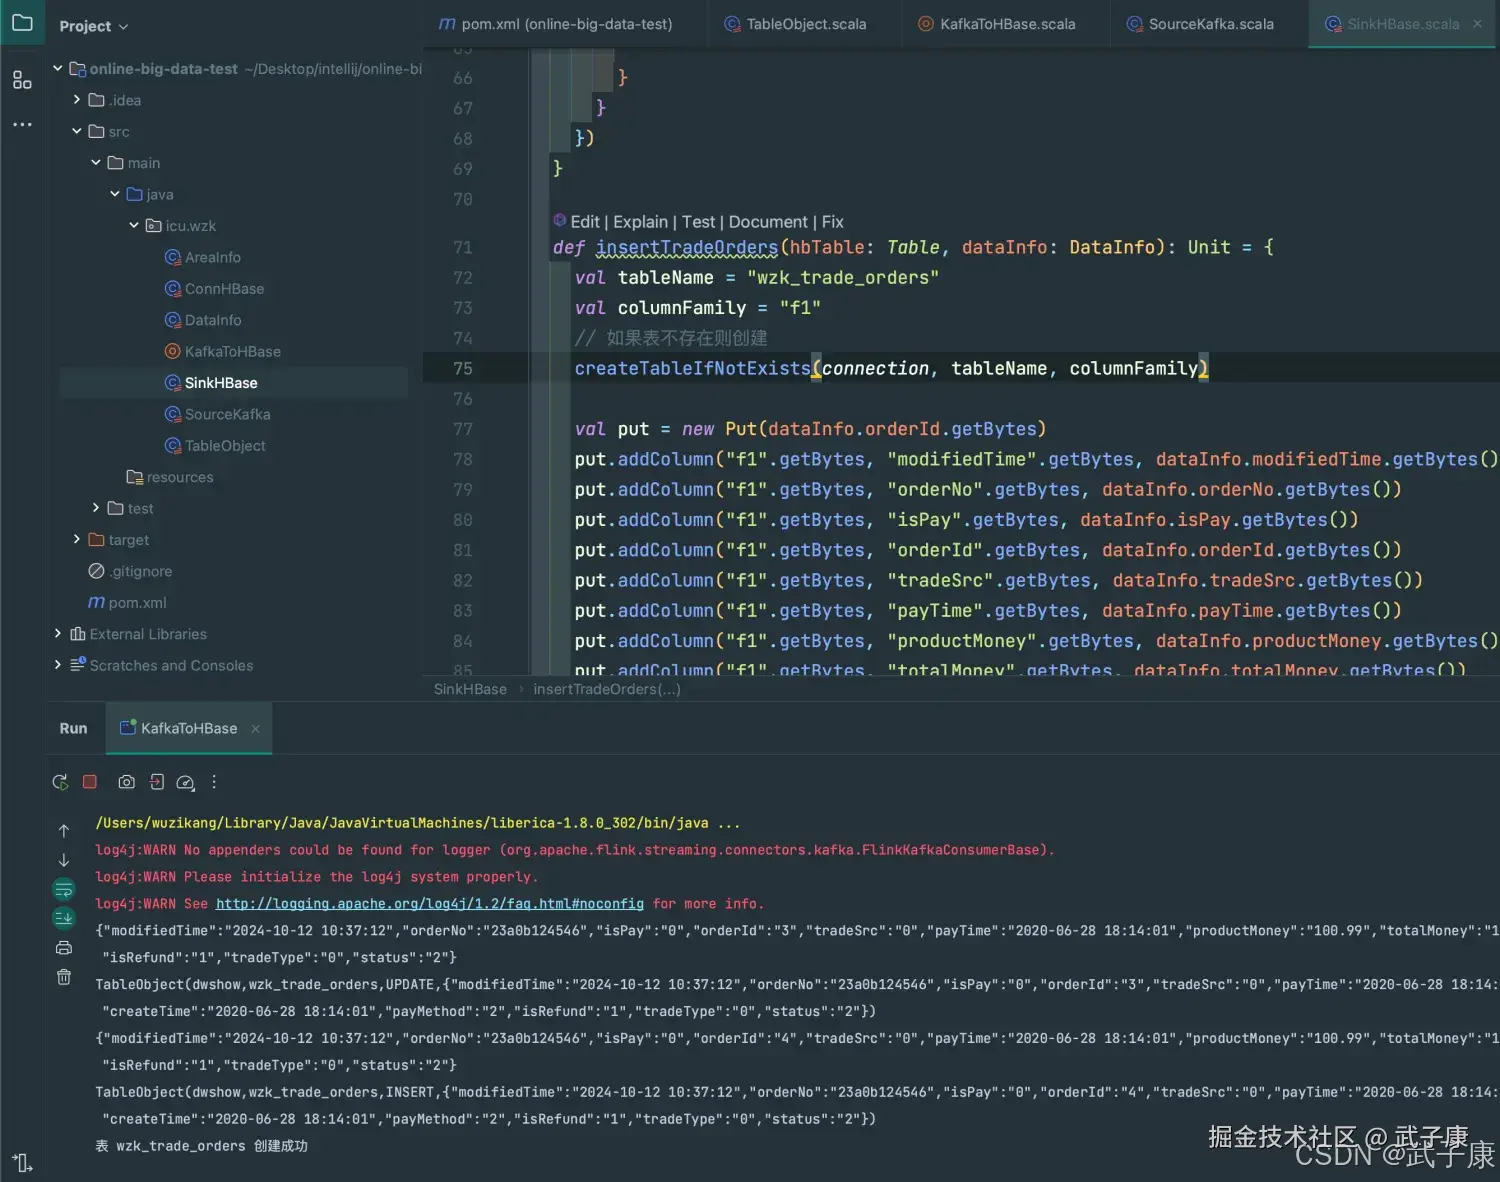Image resolution: width=1500 pixels, height=1182 pixels.
Task: Open the profiler gauge icon in Run toolbar
Action: 185,782
